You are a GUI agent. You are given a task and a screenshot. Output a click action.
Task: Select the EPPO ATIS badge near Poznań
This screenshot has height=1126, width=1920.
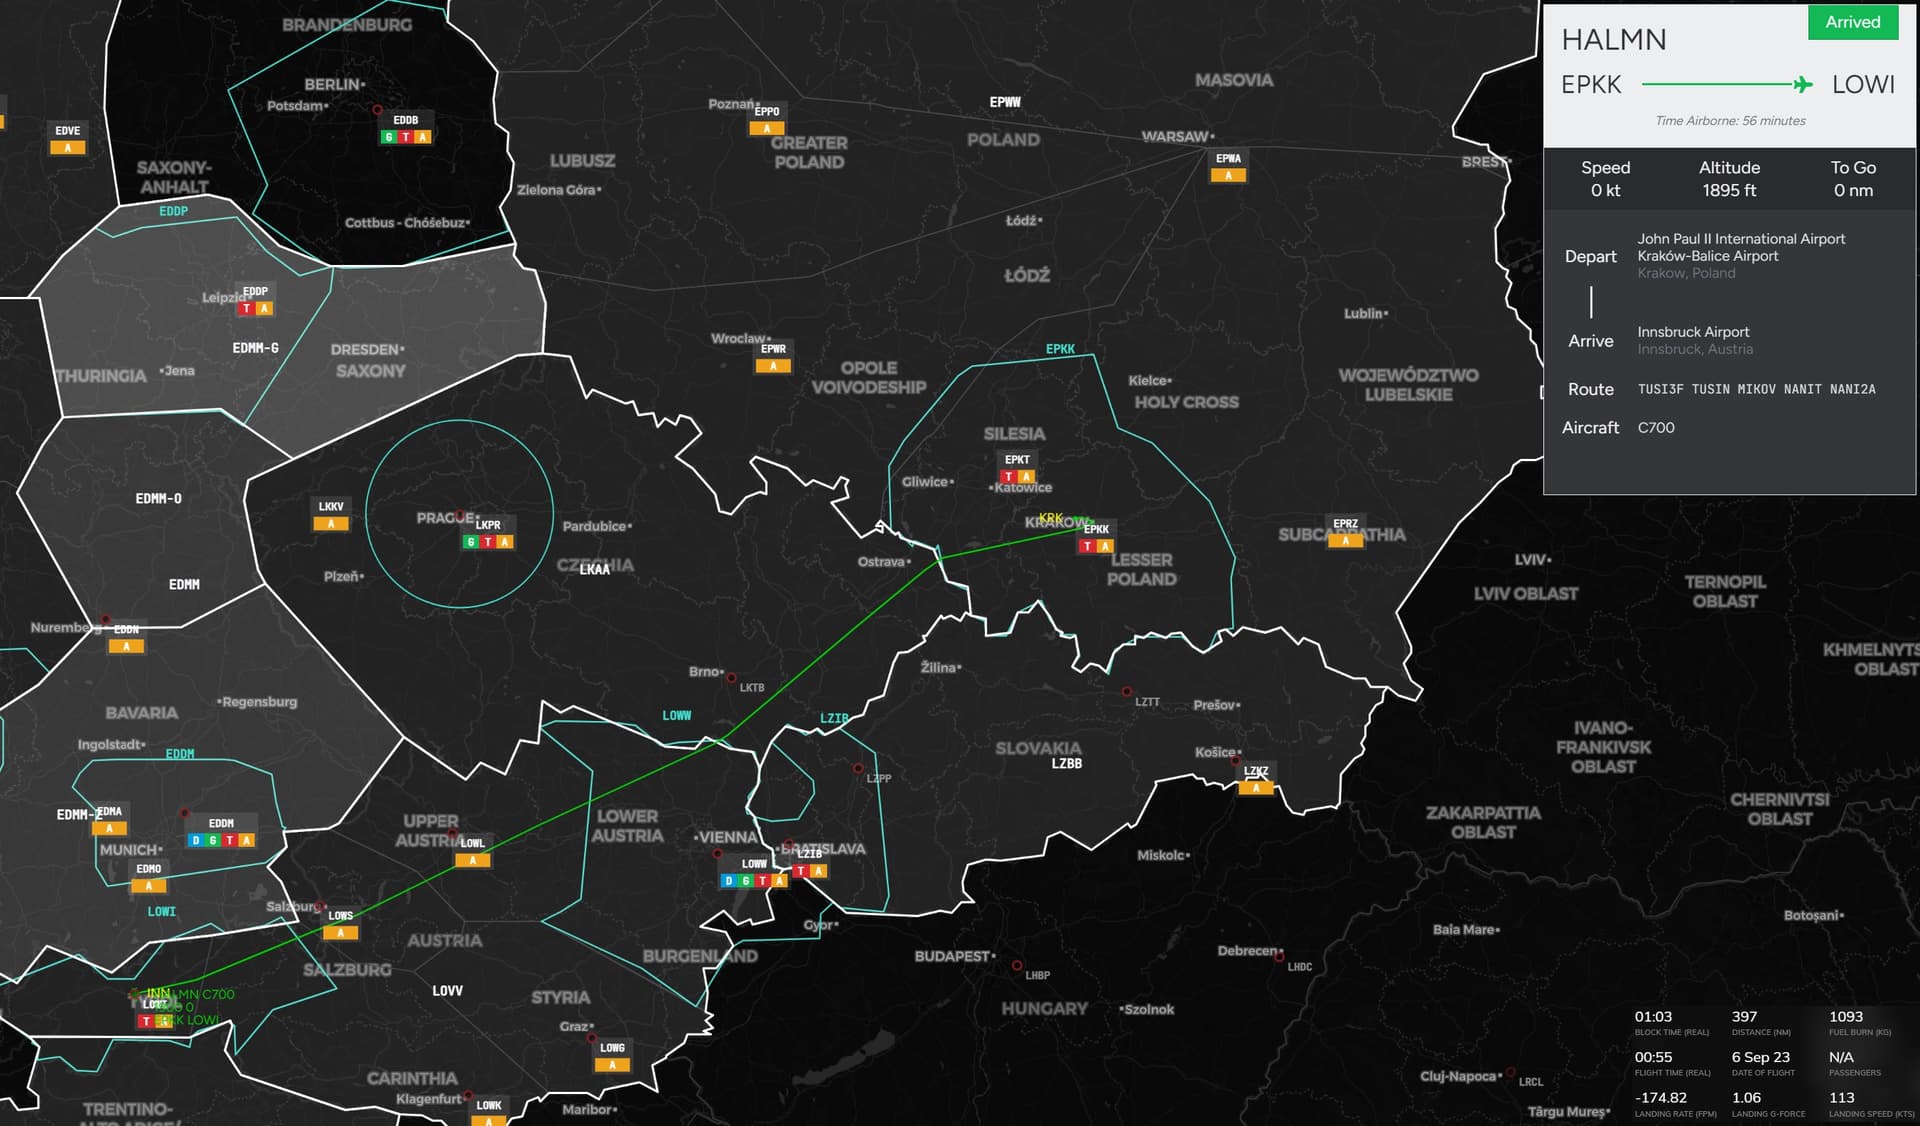(x=766, y=128)
